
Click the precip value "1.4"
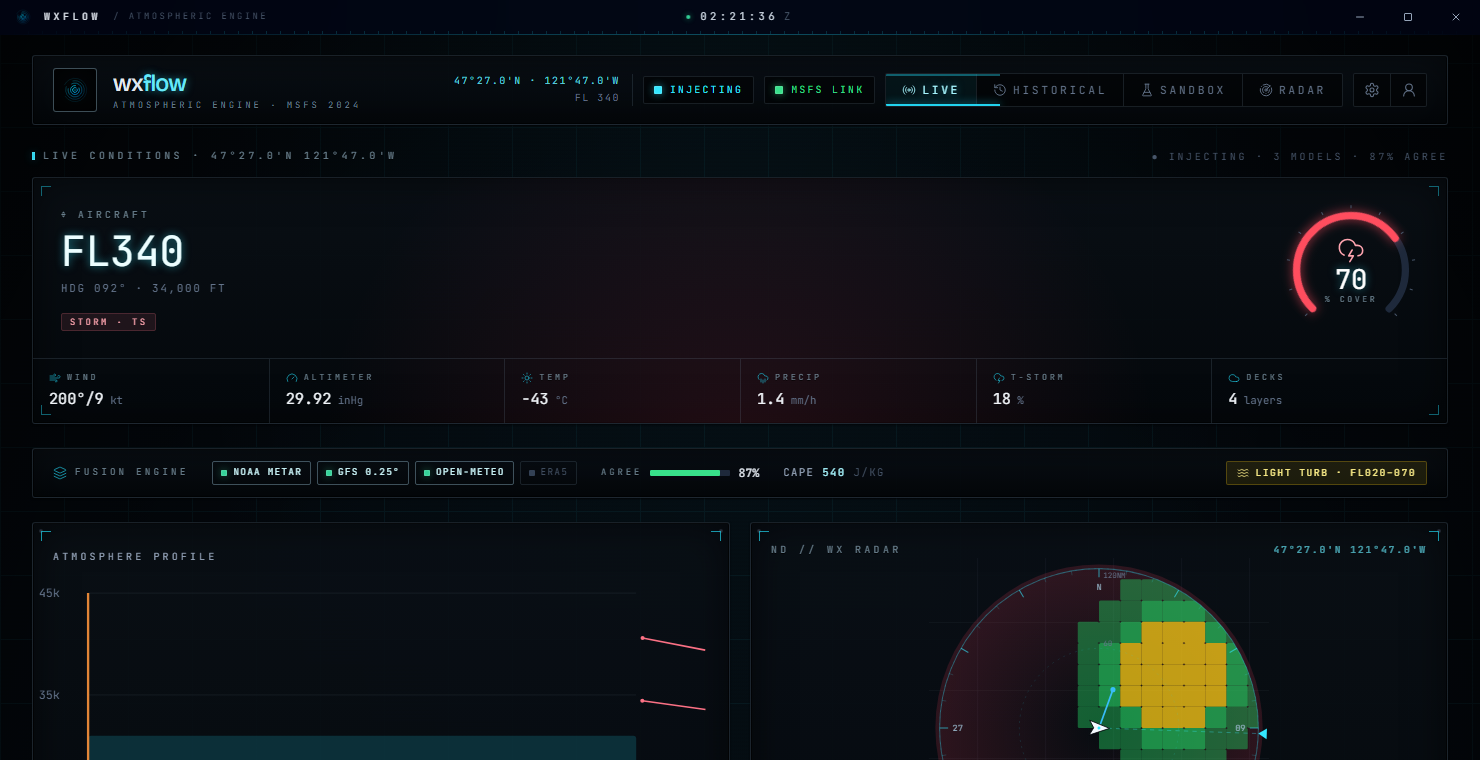click(x=771, y=399)
